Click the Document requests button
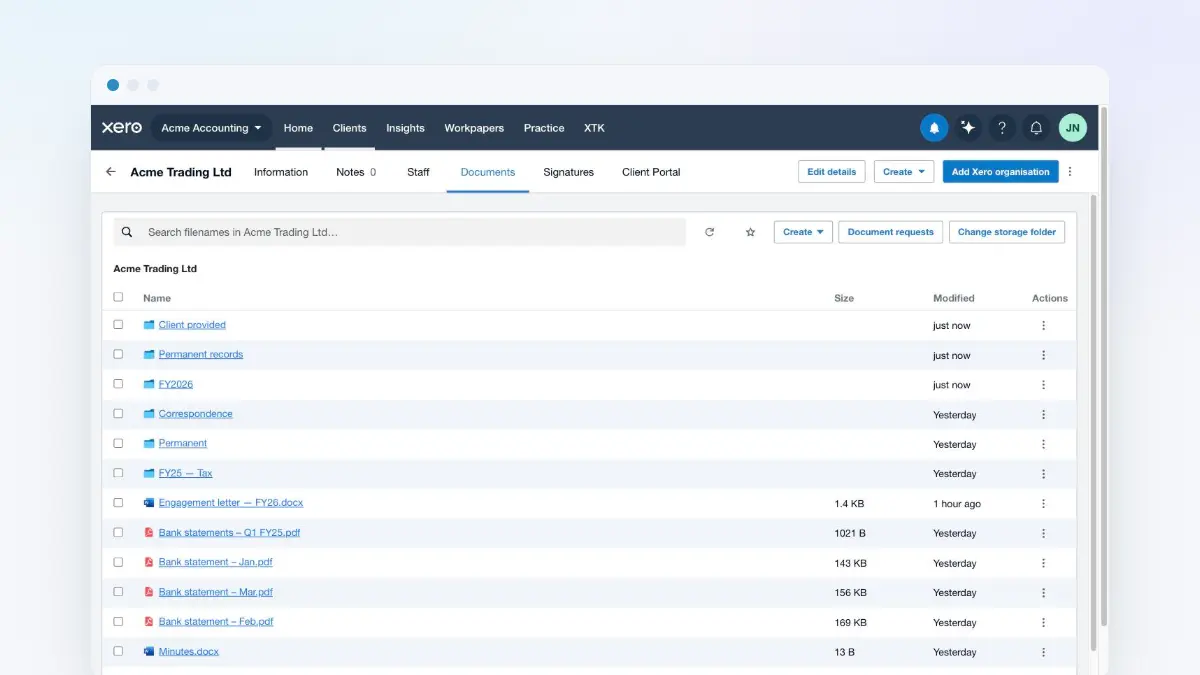This screenshot has height=675, width=1200. point(890,232)
